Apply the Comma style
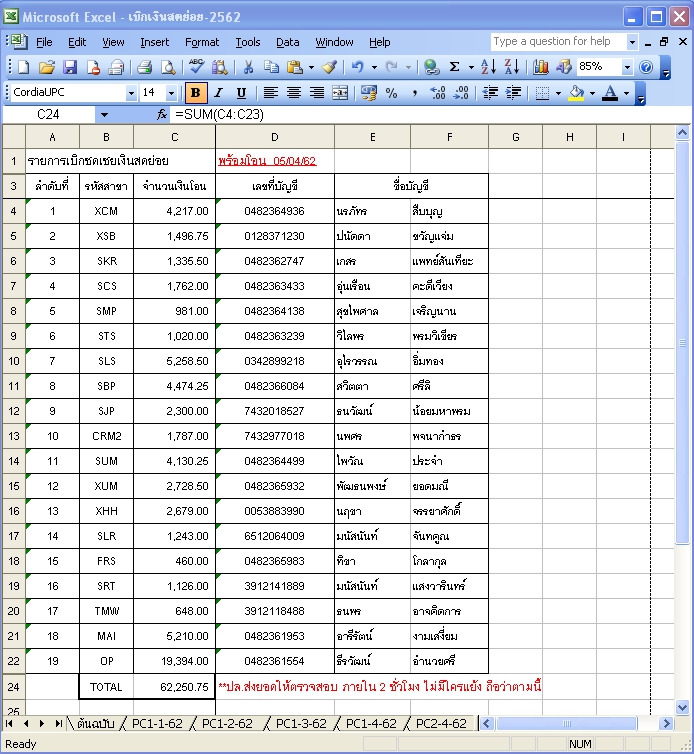The width and height of the screenshot is (694, 754). (415, 92)
